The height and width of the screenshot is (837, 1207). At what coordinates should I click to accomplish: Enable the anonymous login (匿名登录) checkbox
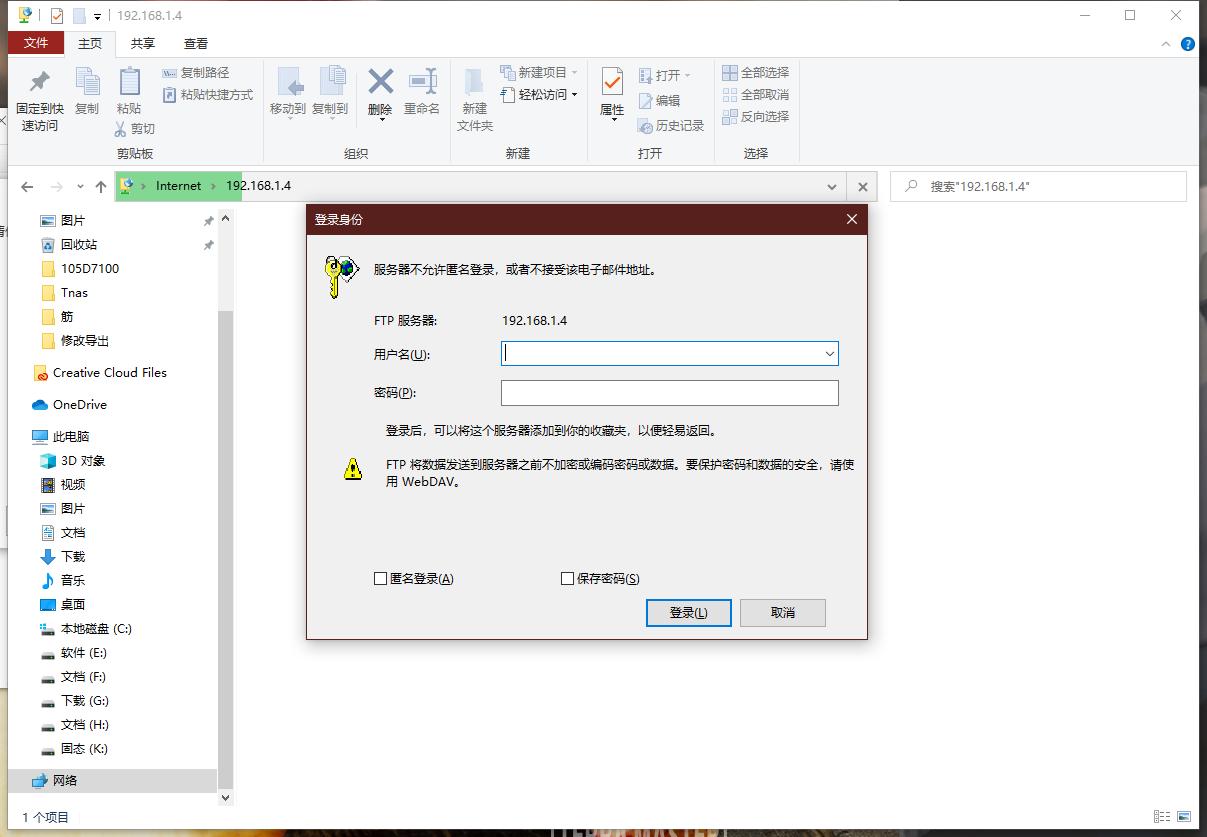point(380,578)
